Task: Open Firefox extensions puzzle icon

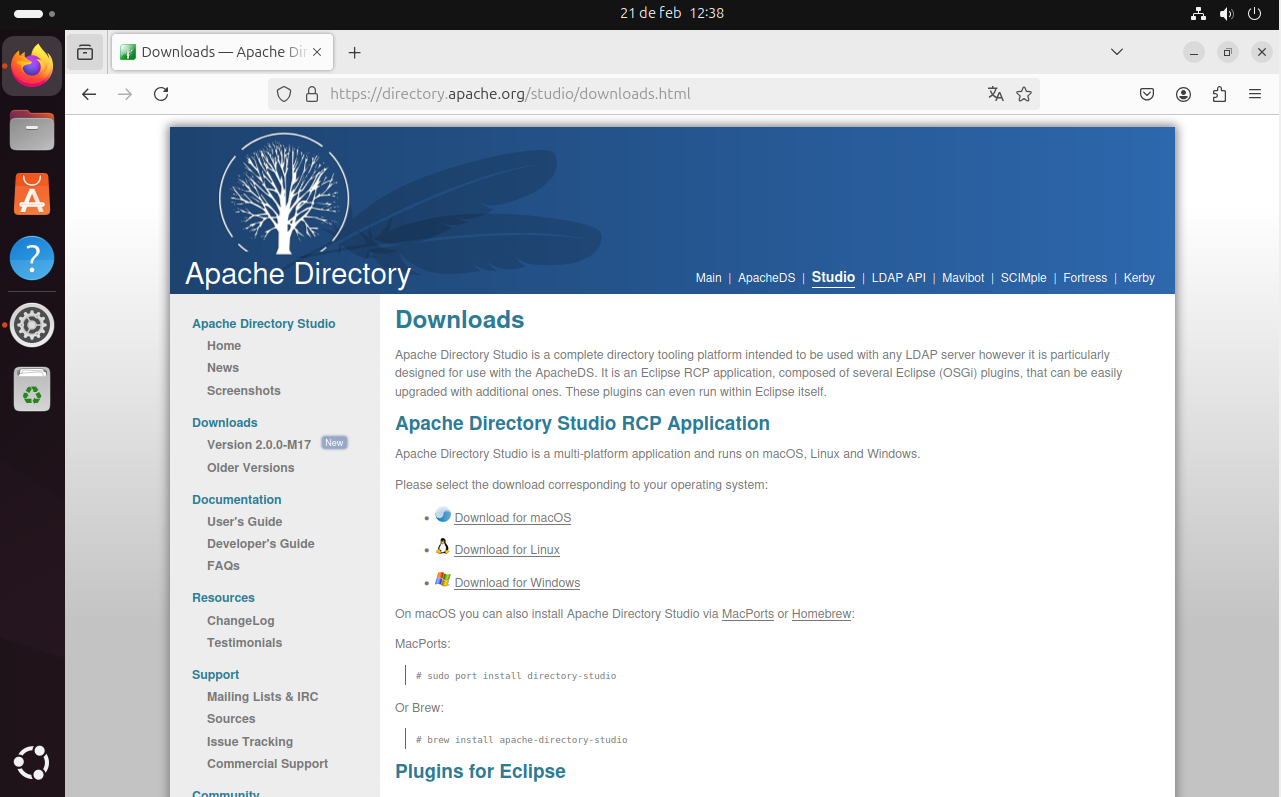Action: pos(1219,94)
